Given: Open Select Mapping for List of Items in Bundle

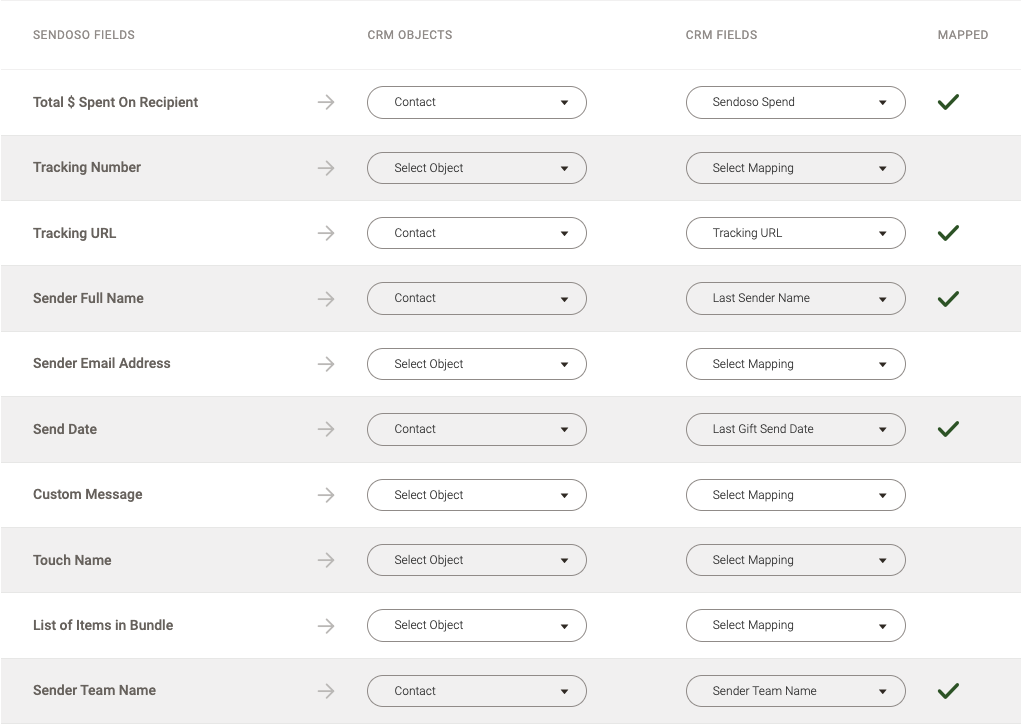Looking at the screenshot, I should pos(795,626).
